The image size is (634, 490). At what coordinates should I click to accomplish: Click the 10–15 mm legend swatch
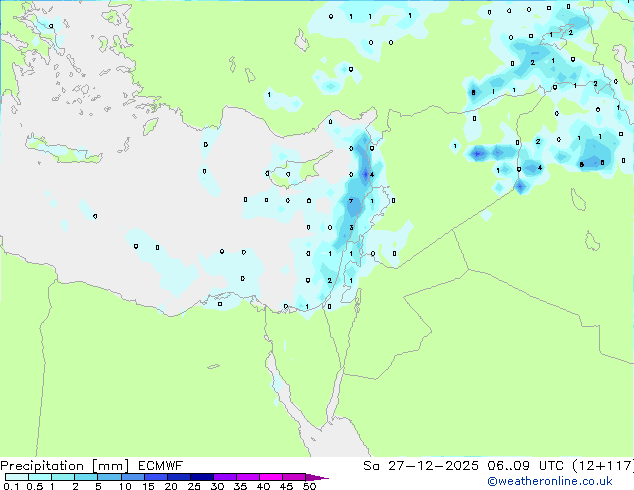coord(132,477)
